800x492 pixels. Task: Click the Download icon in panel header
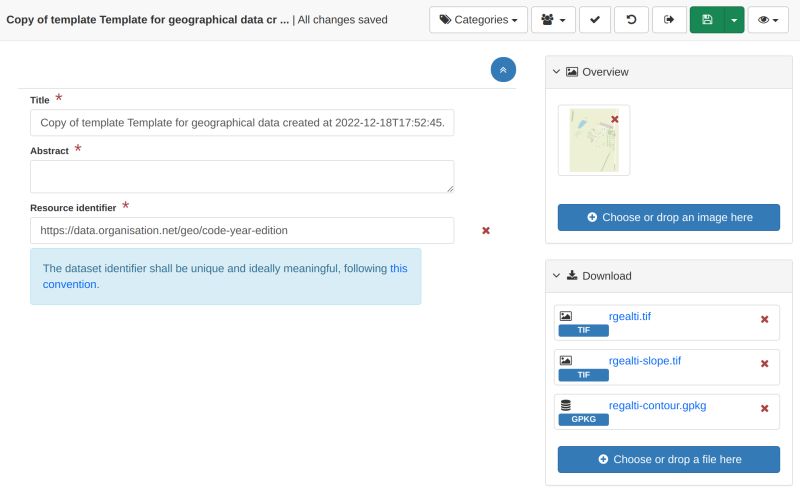(x=572, y=275)
